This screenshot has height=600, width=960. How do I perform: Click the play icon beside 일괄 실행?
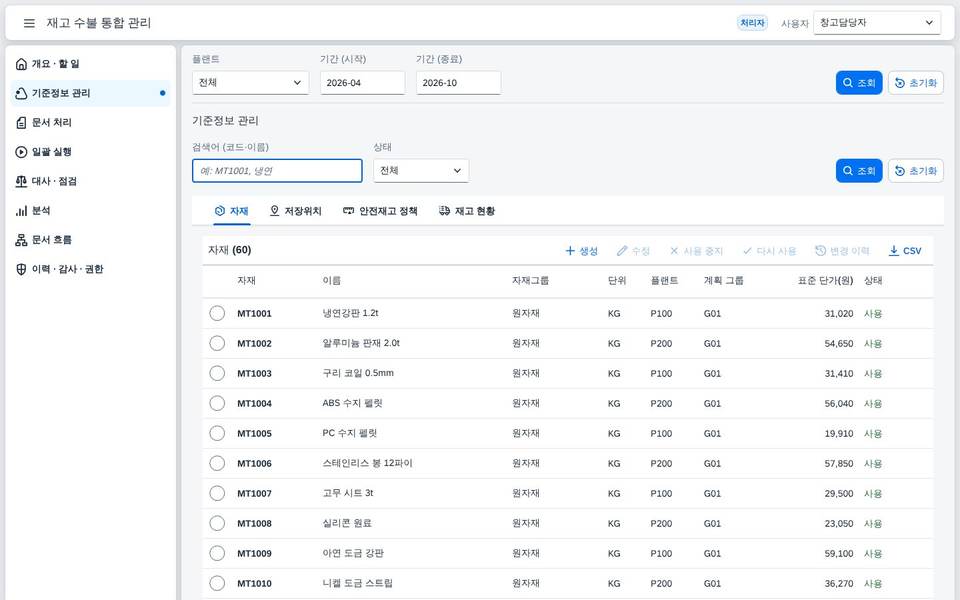(x=21, y=152)
